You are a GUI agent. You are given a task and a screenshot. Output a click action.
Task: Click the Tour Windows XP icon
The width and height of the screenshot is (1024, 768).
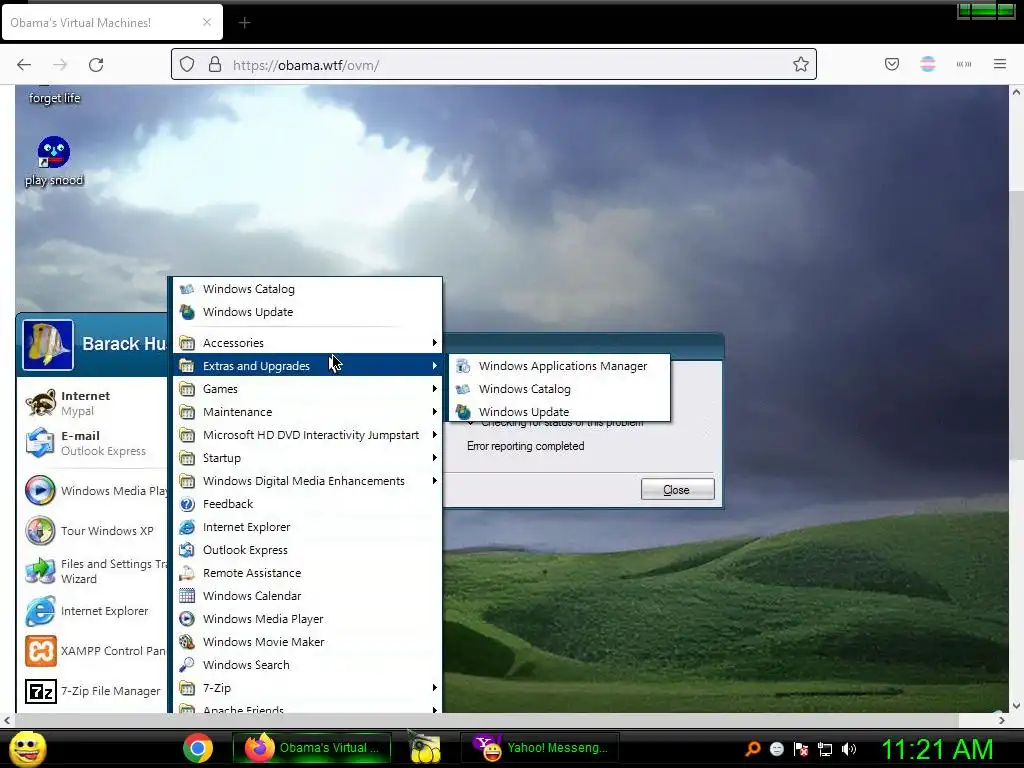pos(40,531)
